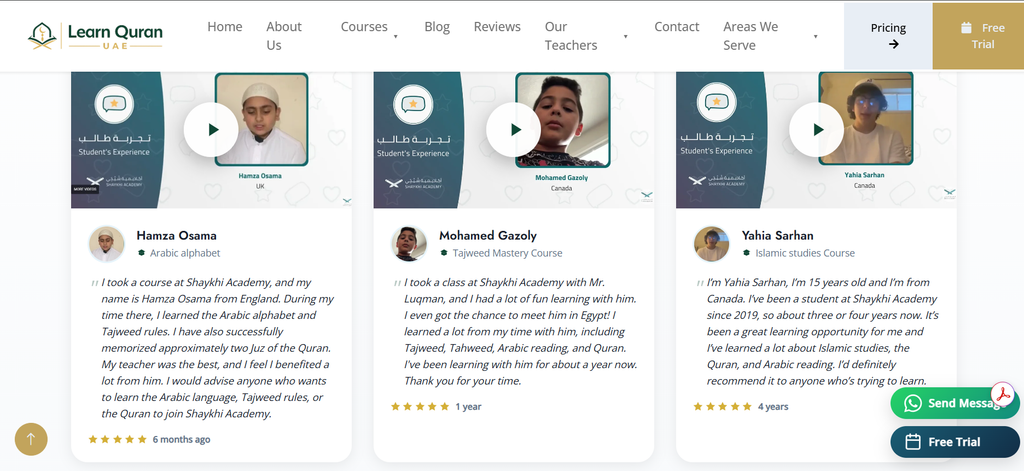The image size is (1024, 471).
Task: Go to the Home page
Action: (225, 27)
